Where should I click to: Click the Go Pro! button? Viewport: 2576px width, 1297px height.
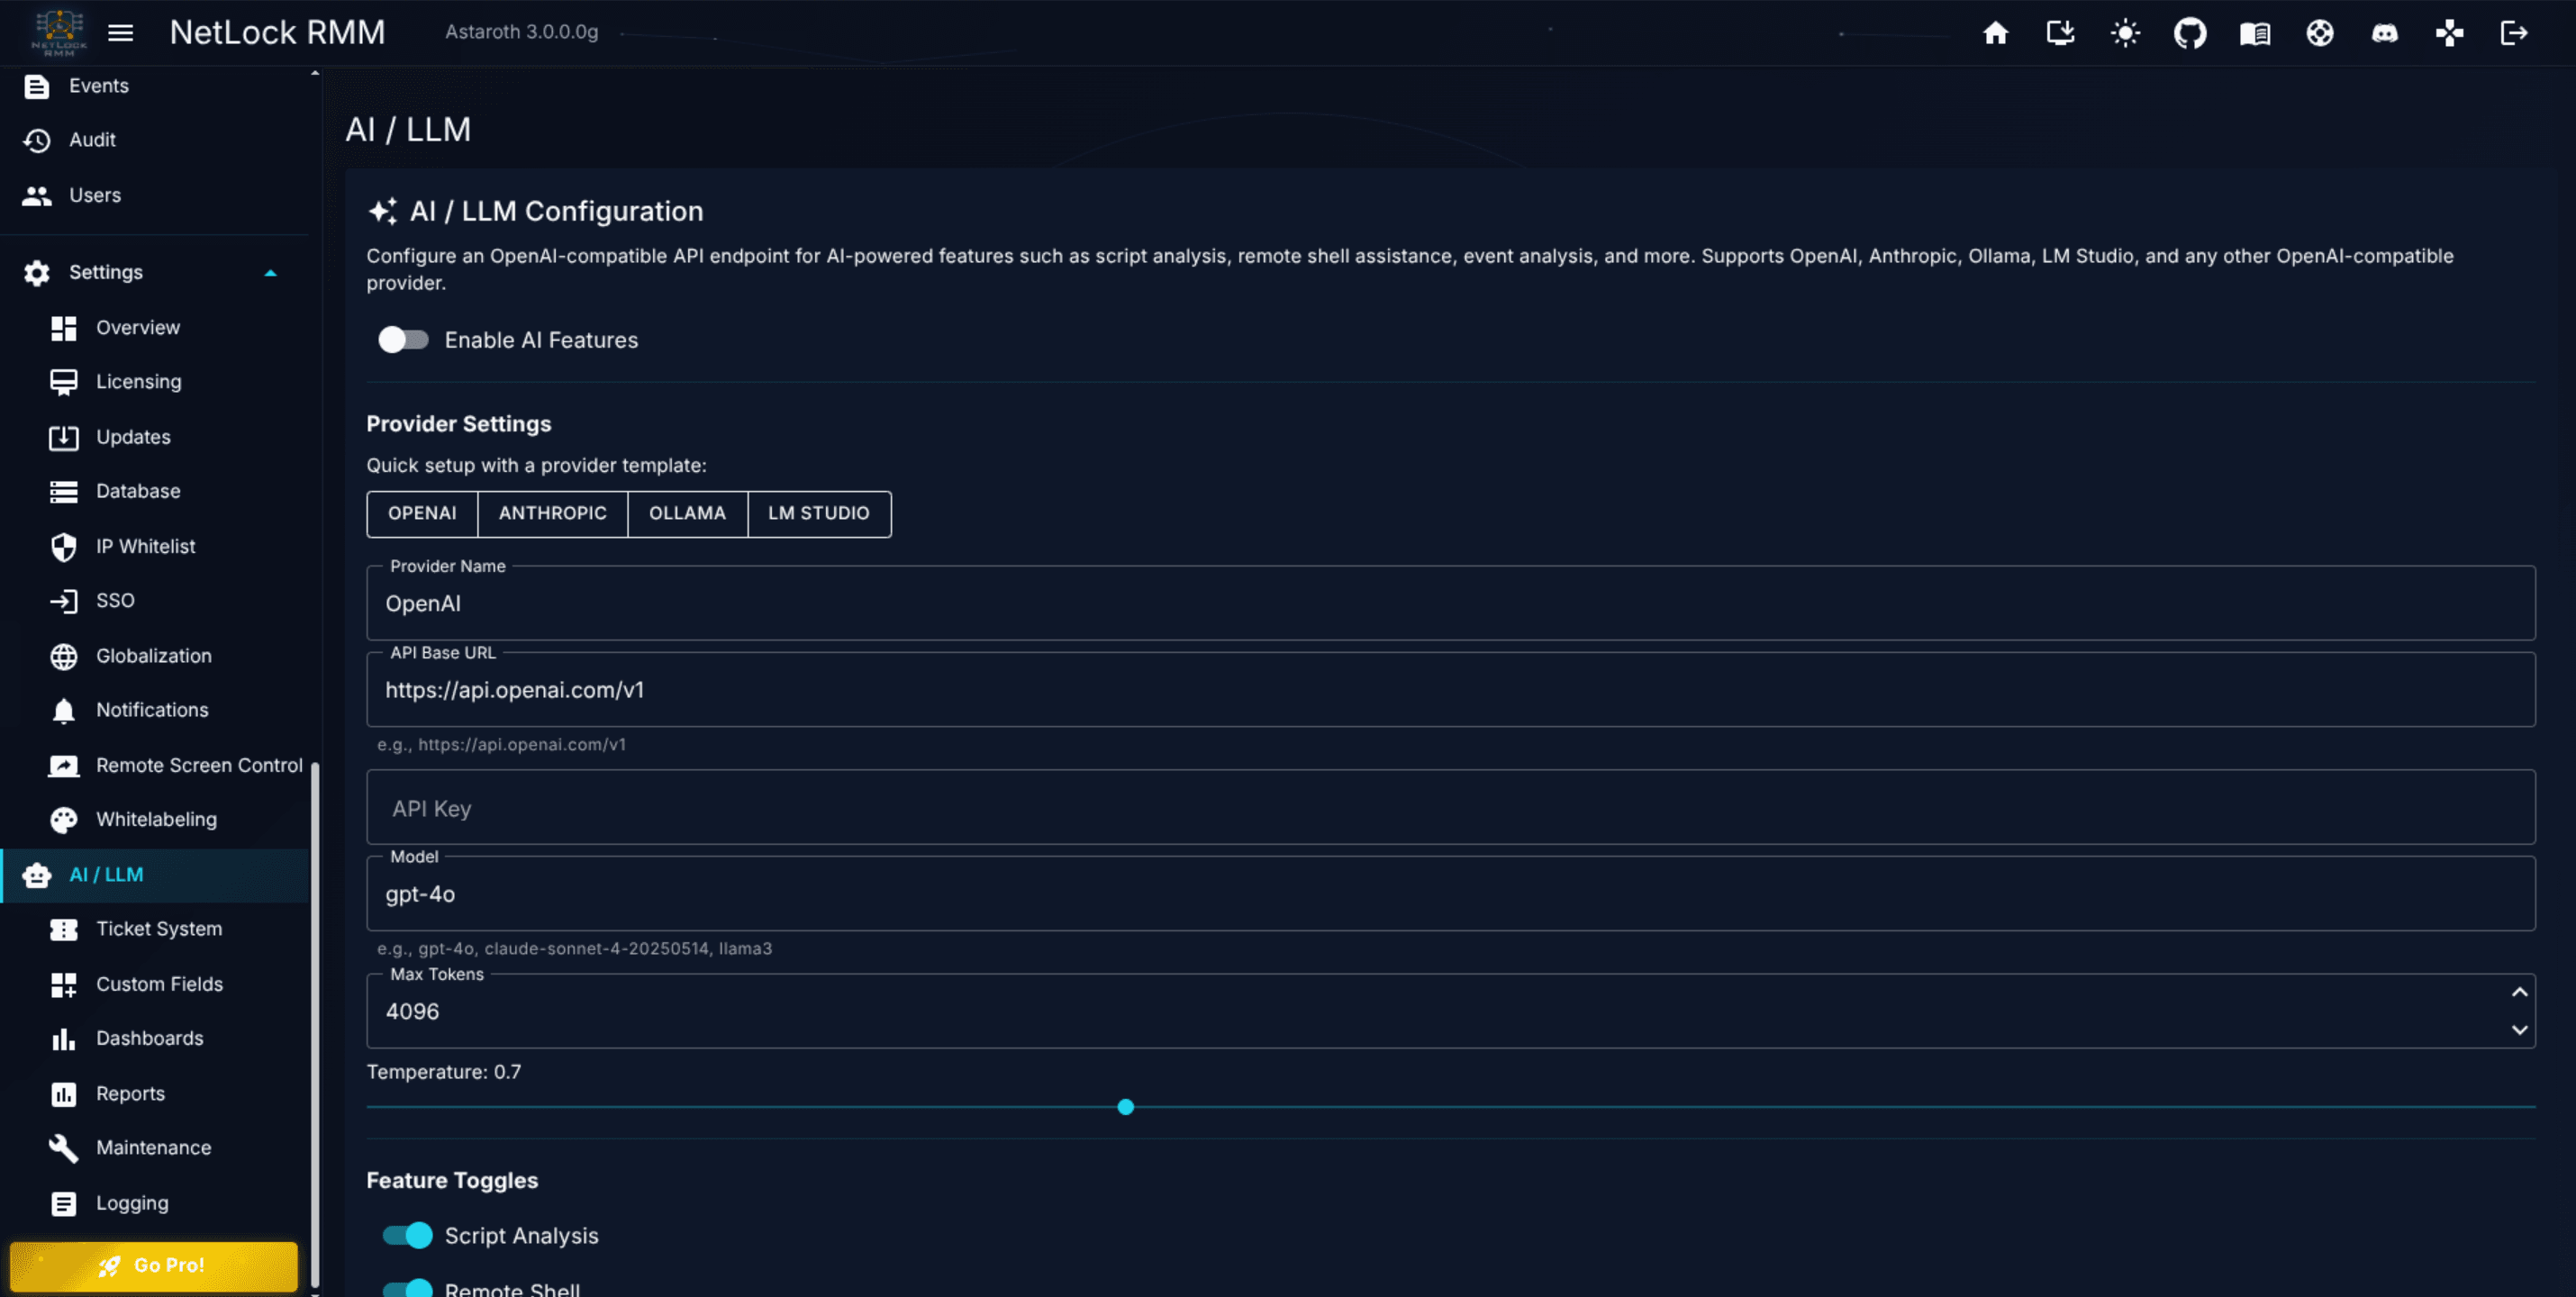(x=154, y=1266)
